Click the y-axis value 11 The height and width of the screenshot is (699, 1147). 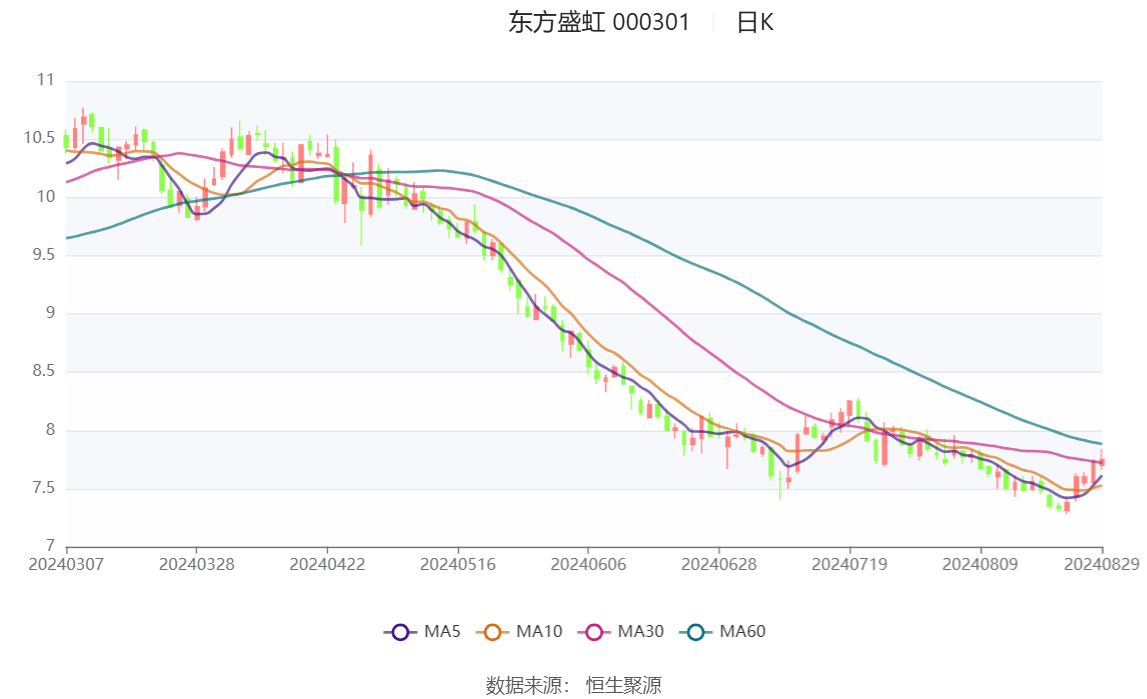(x=45, y=80)
